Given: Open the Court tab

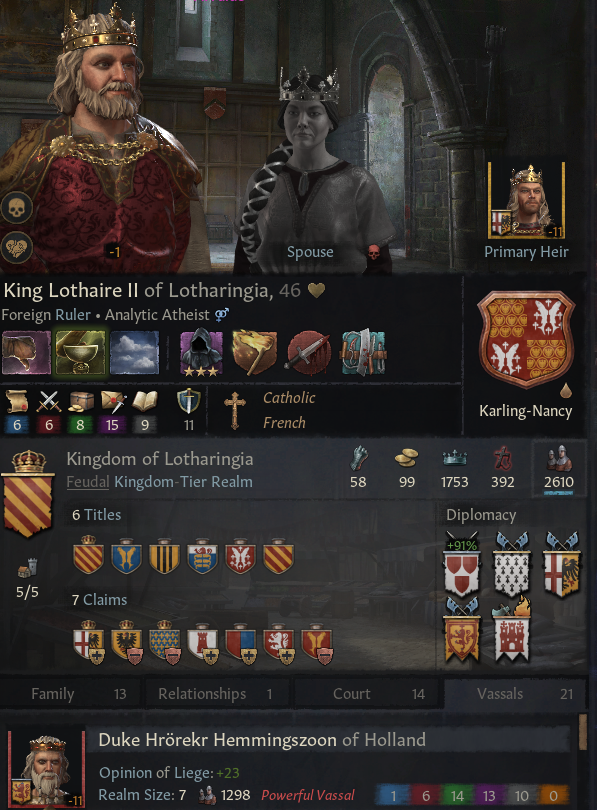Looking at the screenshot, I should [x=368, y=693].
